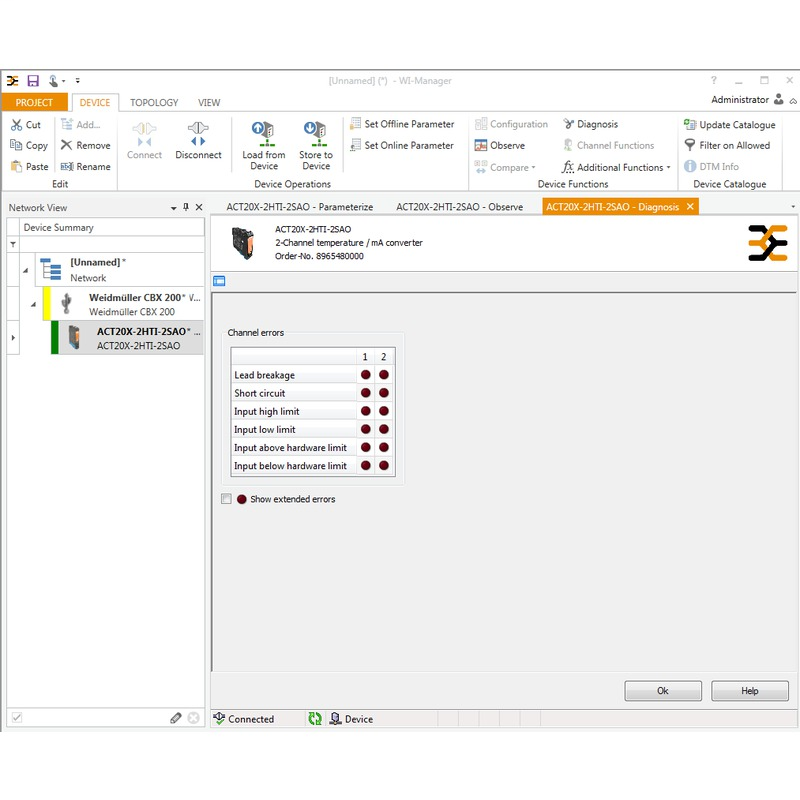Click the filter funnel in the filter row
This screenshot has height=800, width=800.
[13, 244]
